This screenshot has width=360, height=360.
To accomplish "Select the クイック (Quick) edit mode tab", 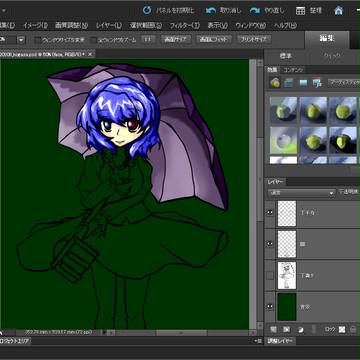I will tap(332, 56).
